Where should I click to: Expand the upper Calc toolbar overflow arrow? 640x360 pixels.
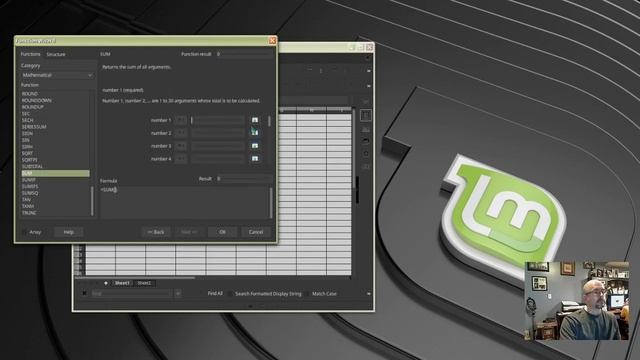(x=369, y=71)
